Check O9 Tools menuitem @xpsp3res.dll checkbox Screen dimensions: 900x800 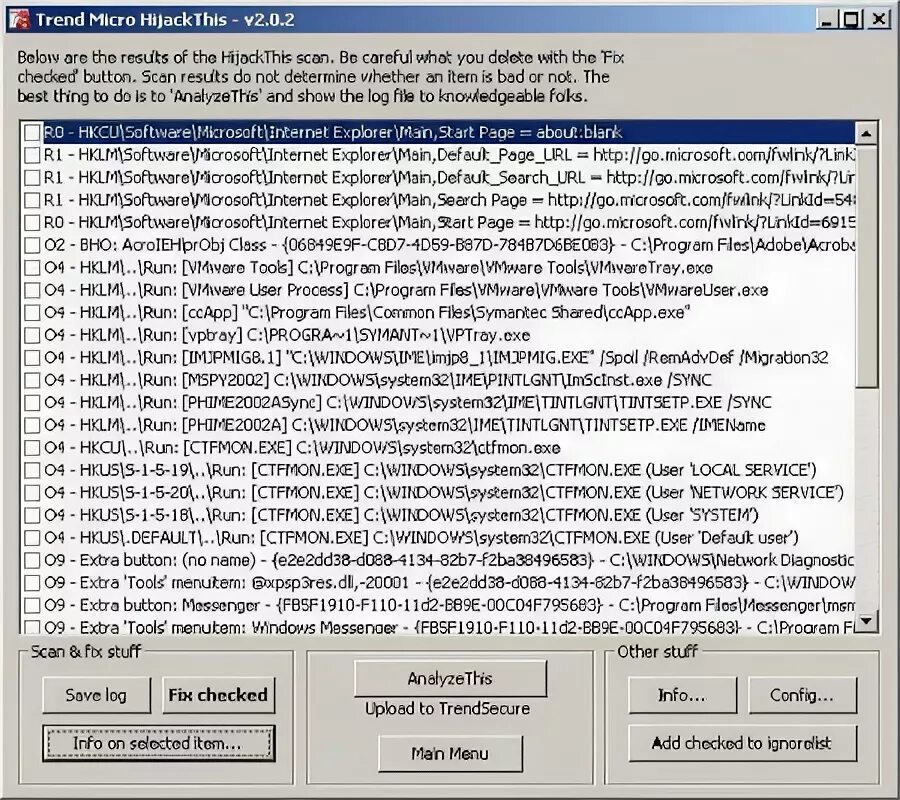tap(32, 582)
